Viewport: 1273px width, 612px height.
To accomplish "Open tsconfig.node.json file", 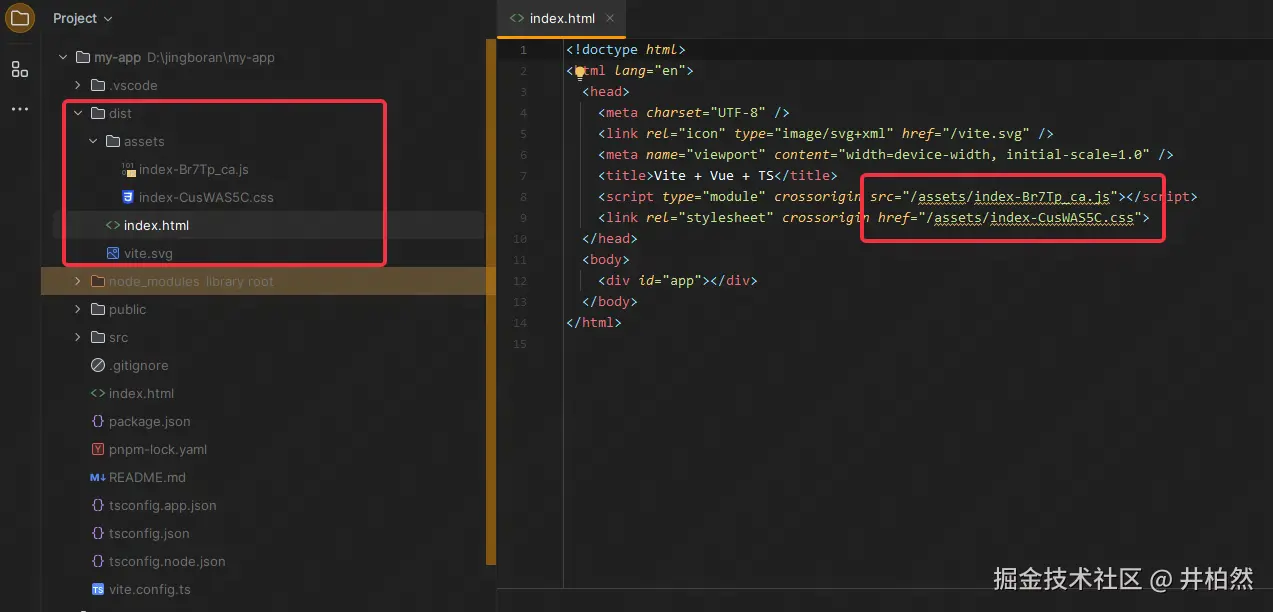I will (x=167, y=561).
